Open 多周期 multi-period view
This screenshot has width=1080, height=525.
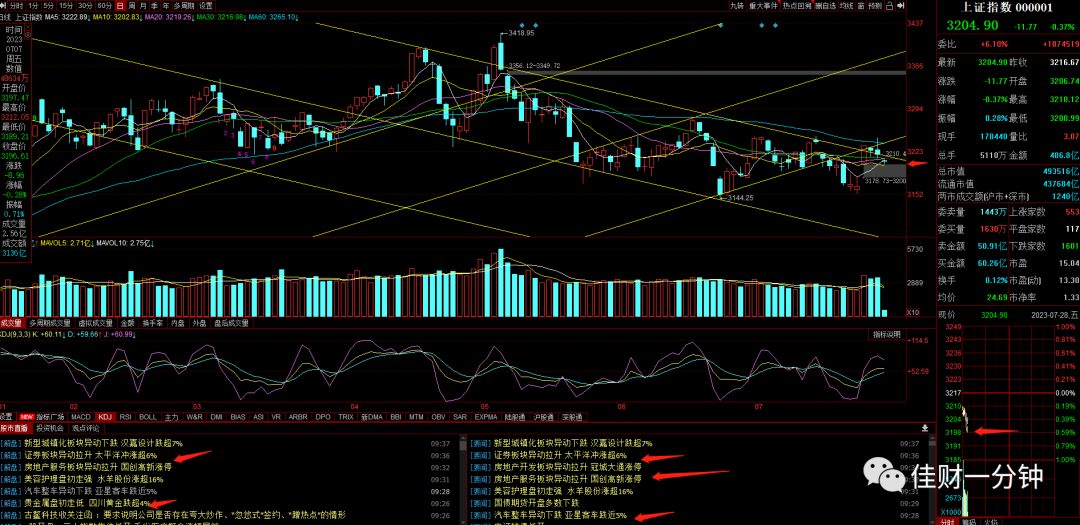point(185,6)
